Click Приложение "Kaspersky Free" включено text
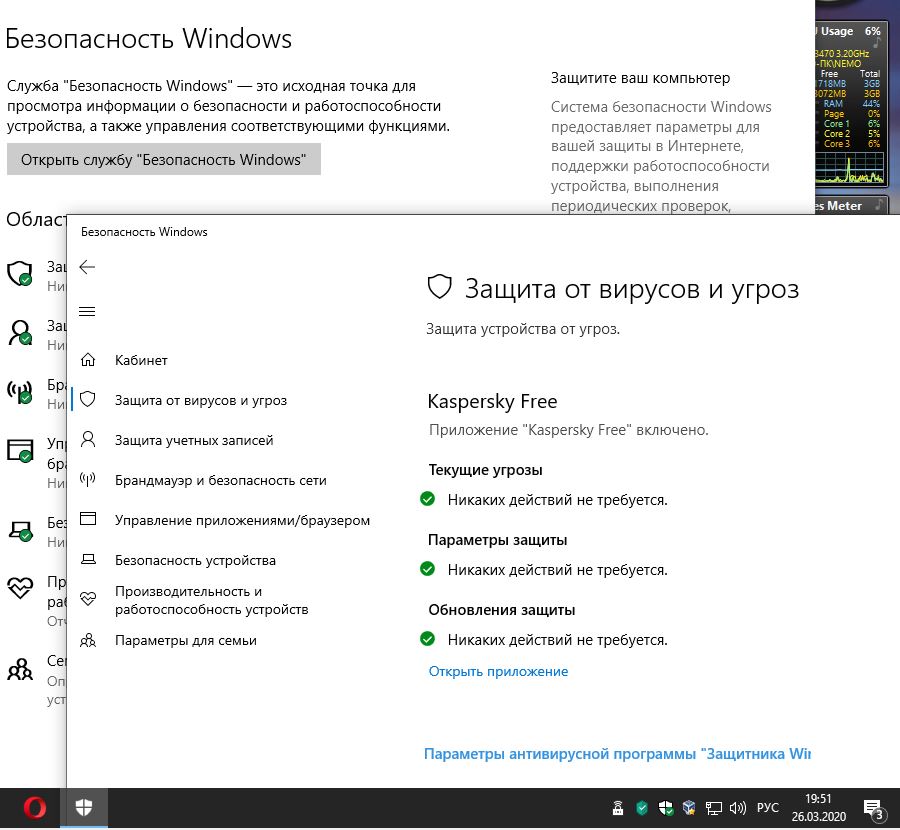Viewport: 900px width, 830px height. (569, 430)
